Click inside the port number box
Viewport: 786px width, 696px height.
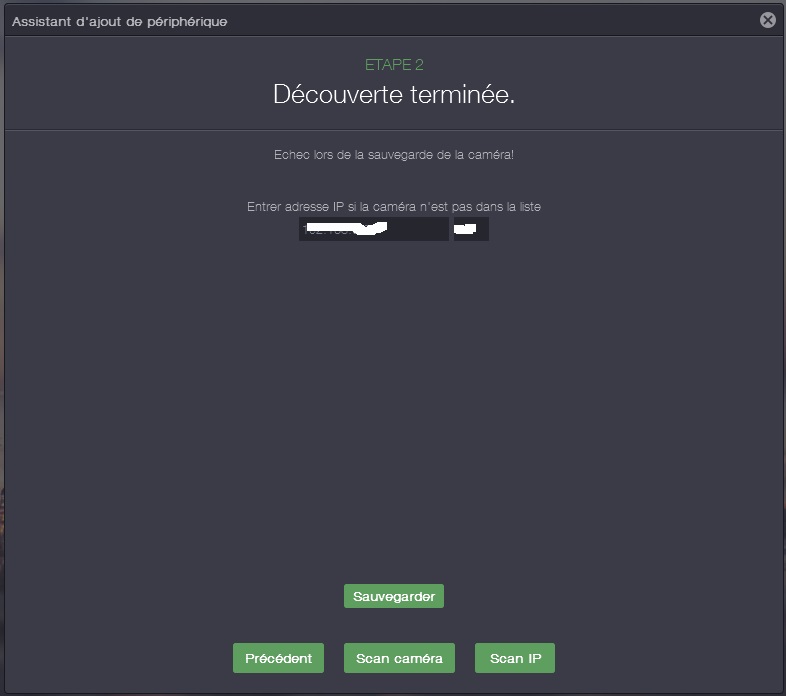[x=471, y=229]
